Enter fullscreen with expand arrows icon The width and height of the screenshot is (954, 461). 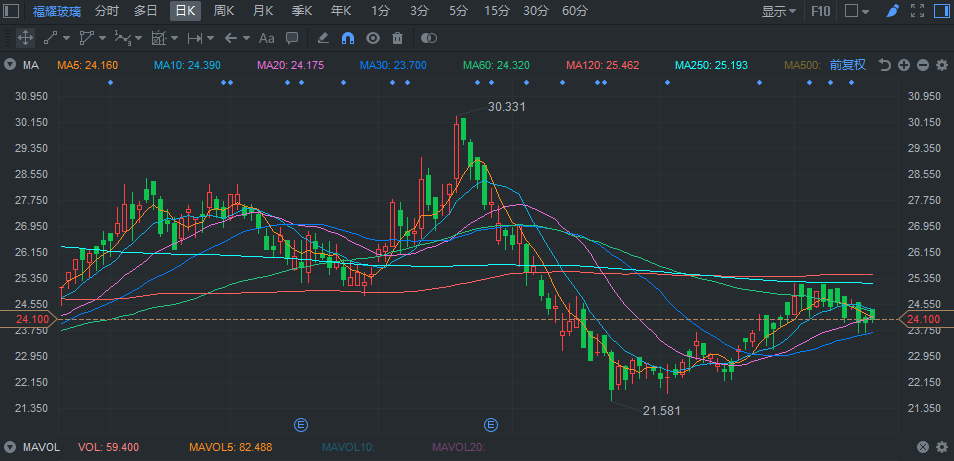917,11
